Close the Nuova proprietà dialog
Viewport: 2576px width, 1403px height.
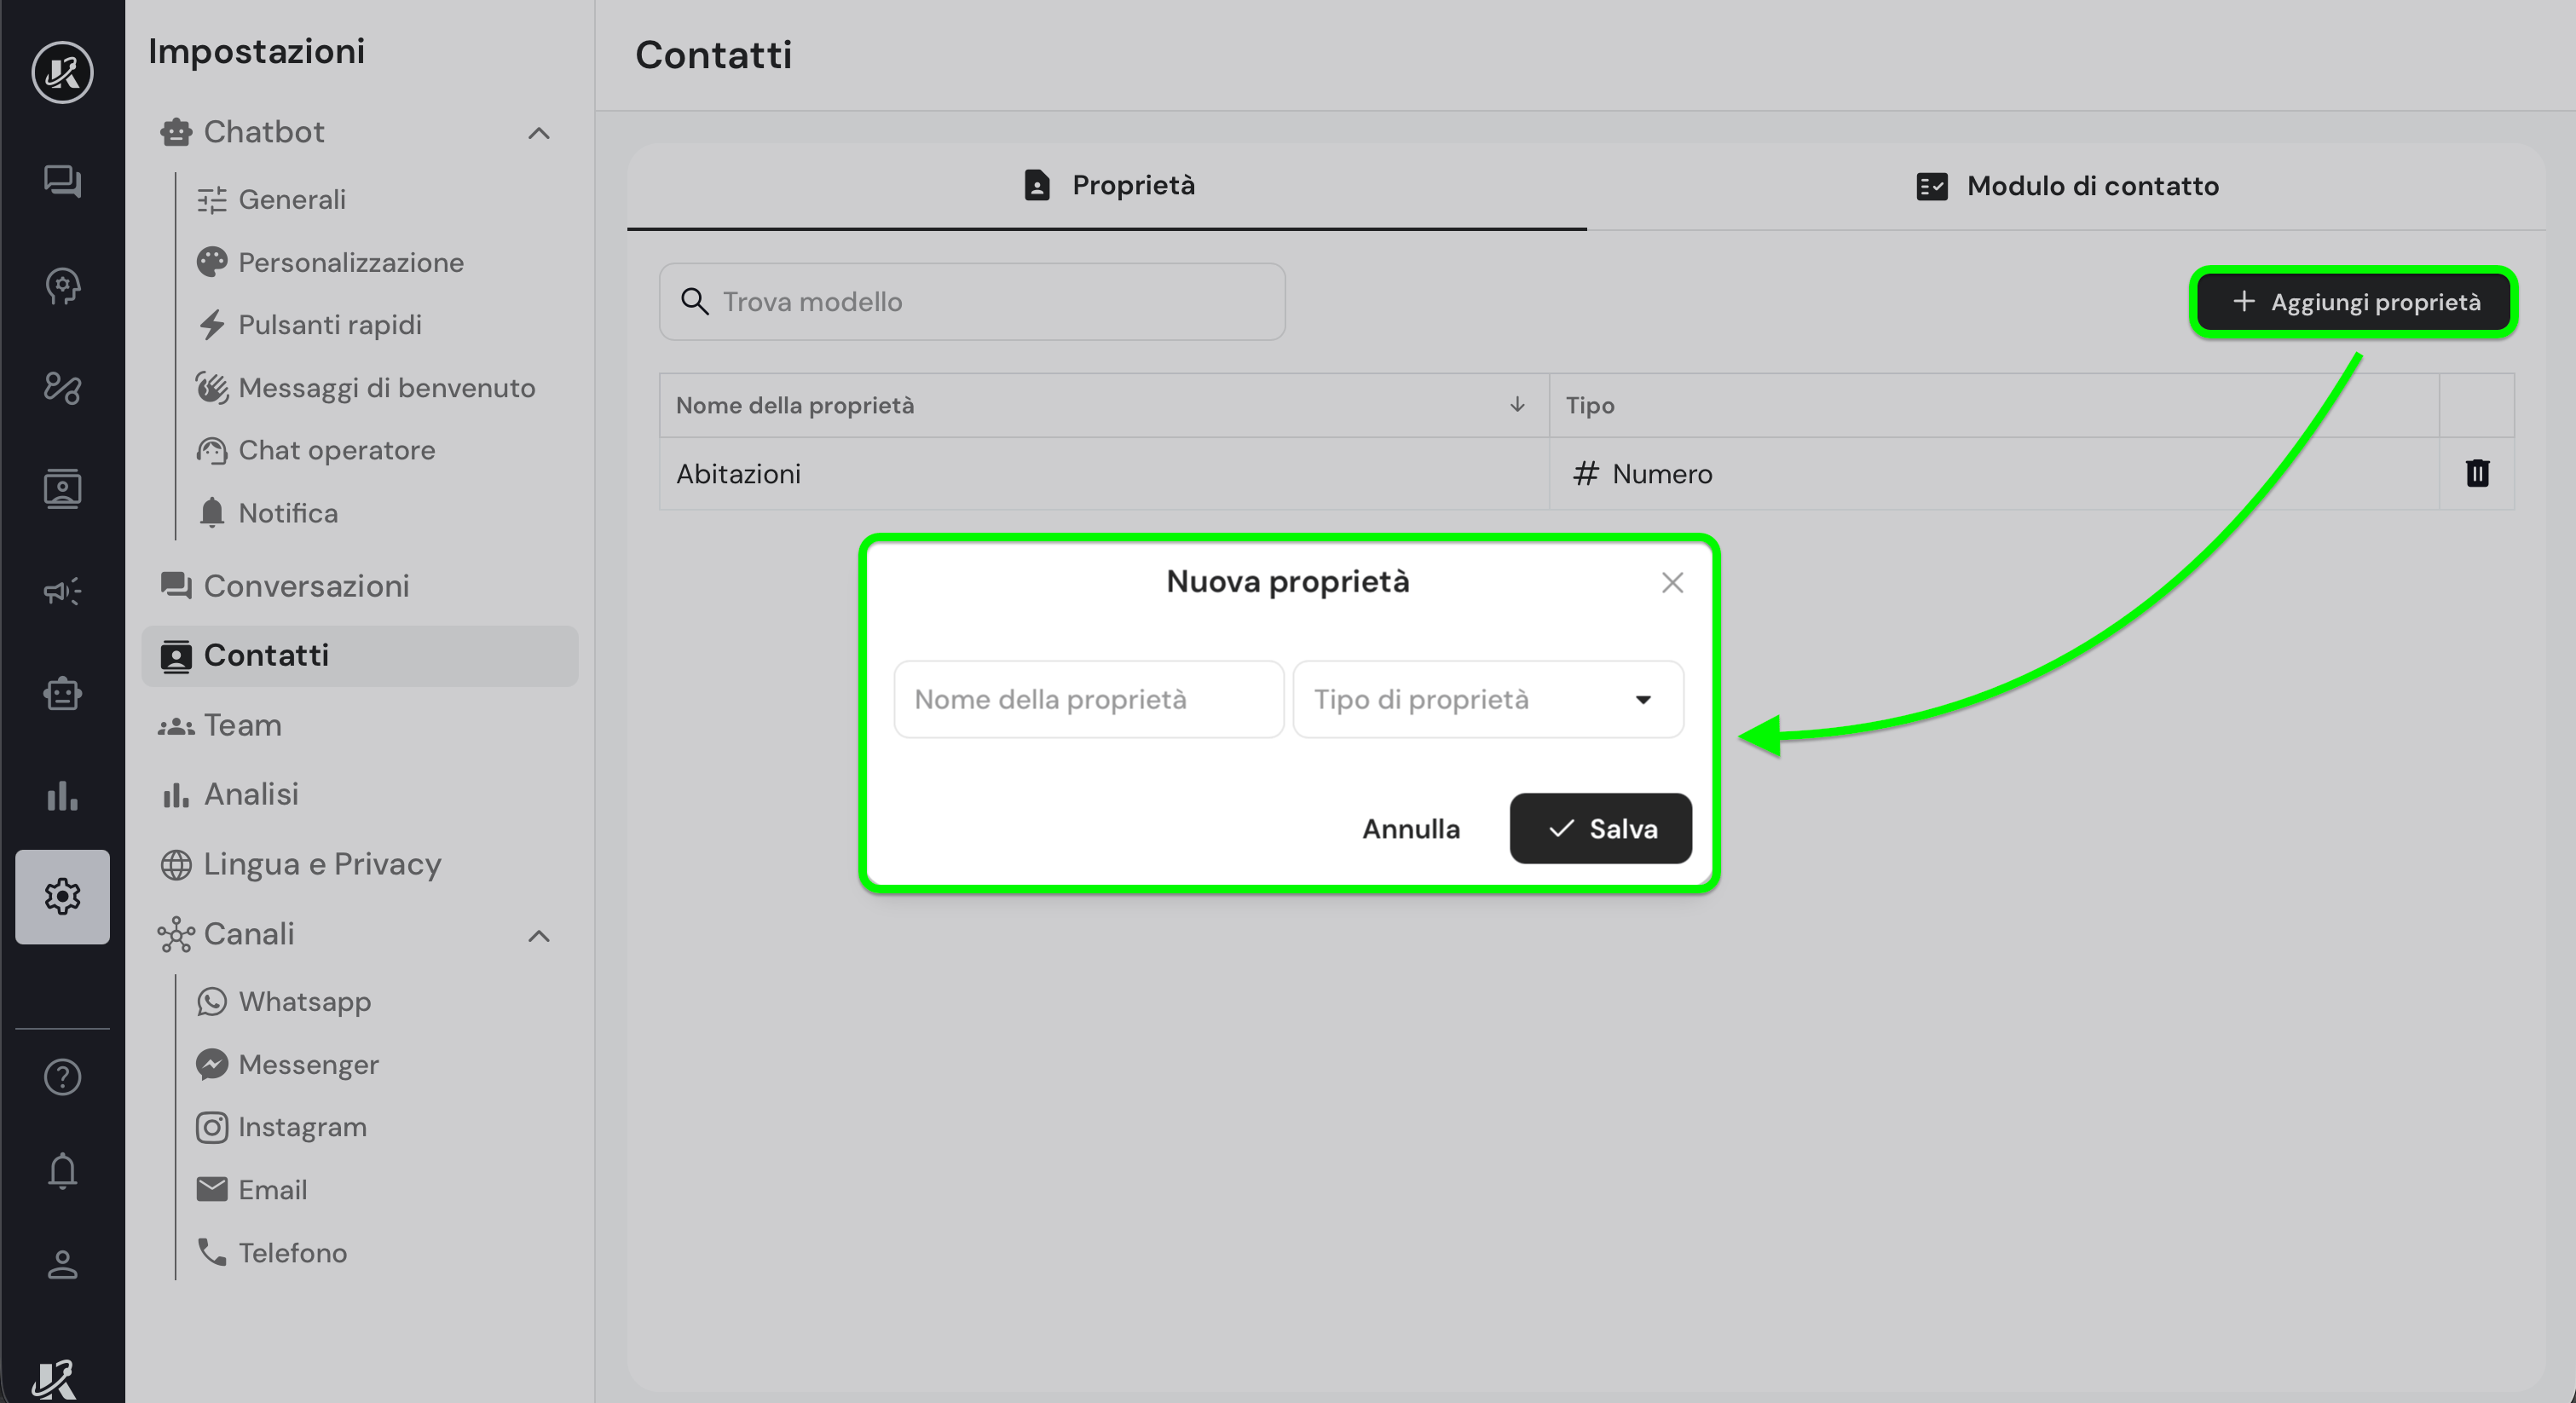point(1672,583)
